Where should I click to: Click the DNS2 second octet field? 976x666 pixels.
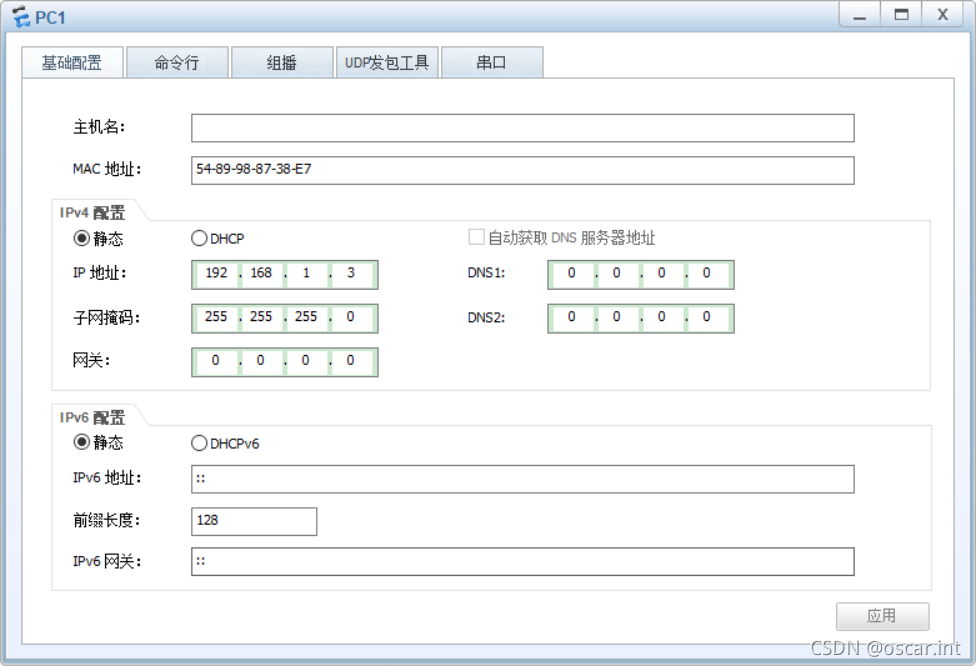pos(617,317)
